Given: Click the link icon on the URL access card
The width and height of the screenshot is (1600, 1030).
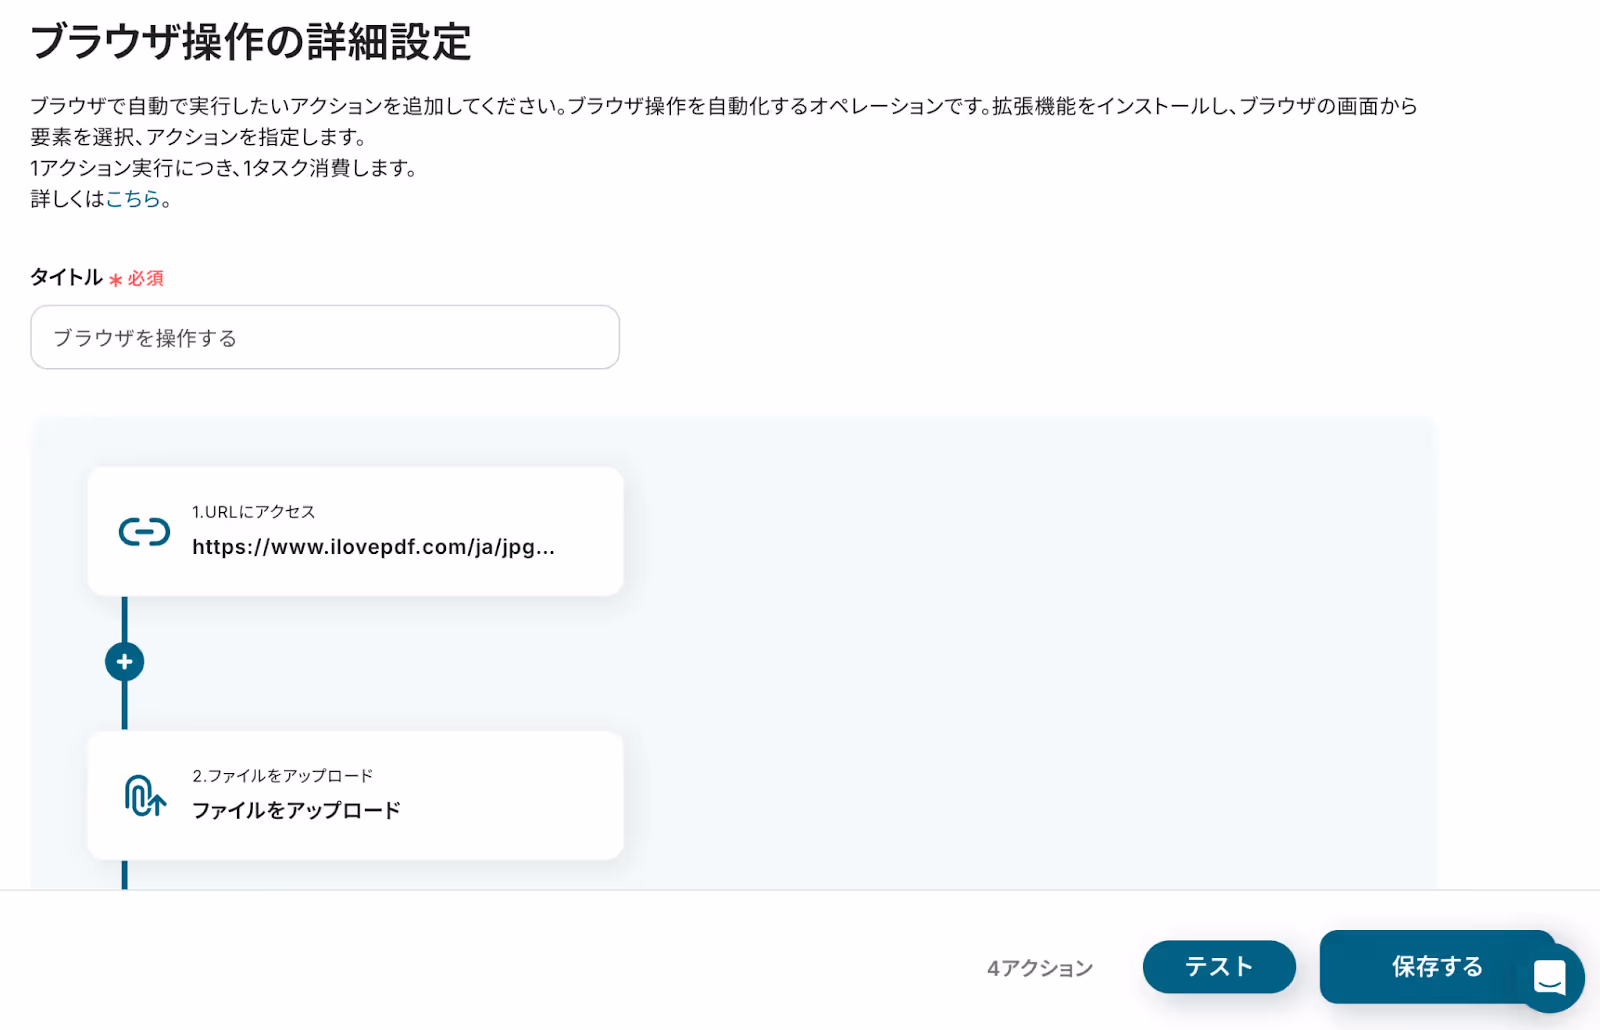Looking at the screenshot, I should [144, 532].
